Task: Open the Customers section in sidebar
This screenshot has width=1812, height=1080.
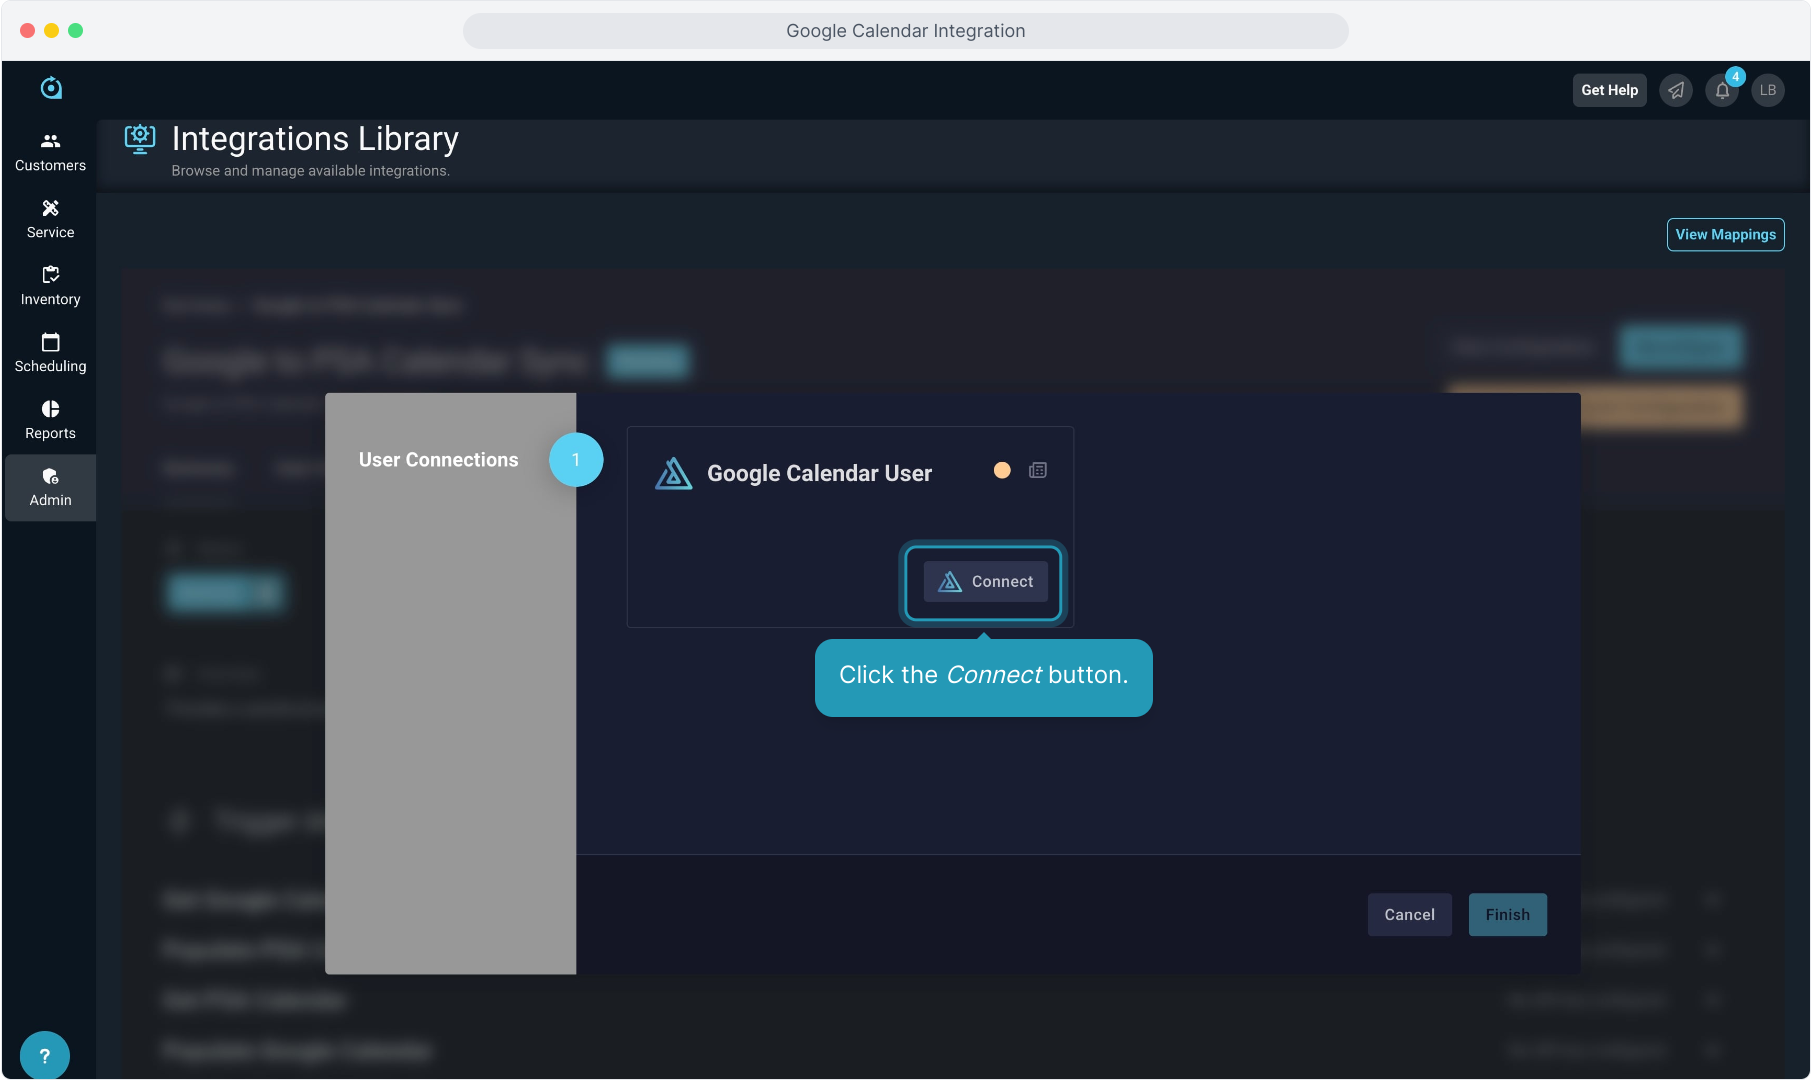Action: (50, 152)
